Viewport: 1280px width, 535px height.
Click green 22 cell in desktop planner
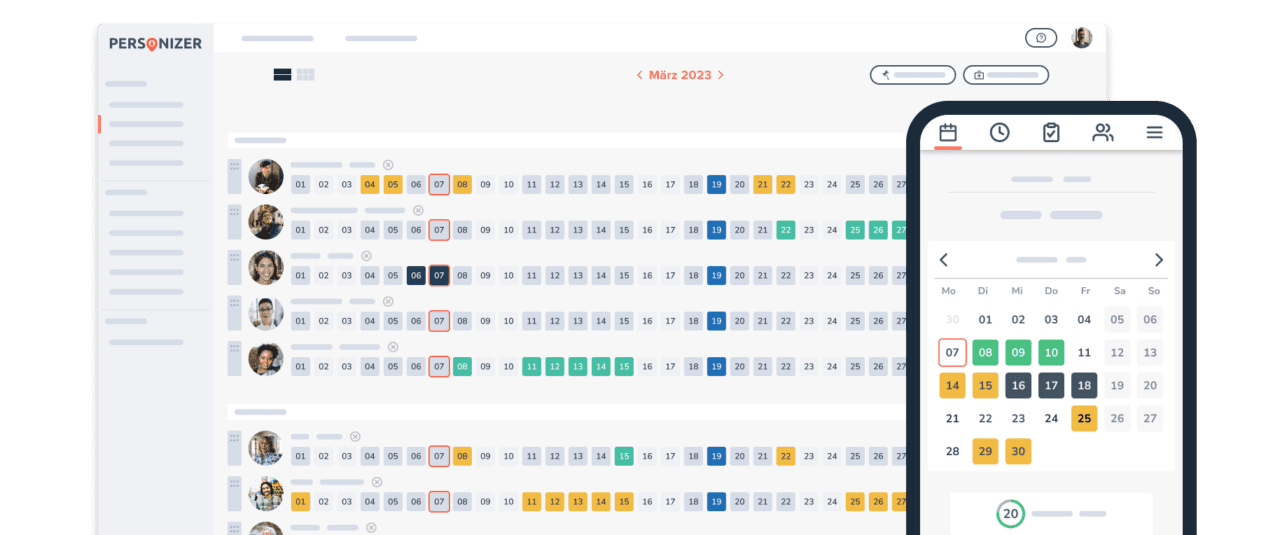(x=785, y=230)
